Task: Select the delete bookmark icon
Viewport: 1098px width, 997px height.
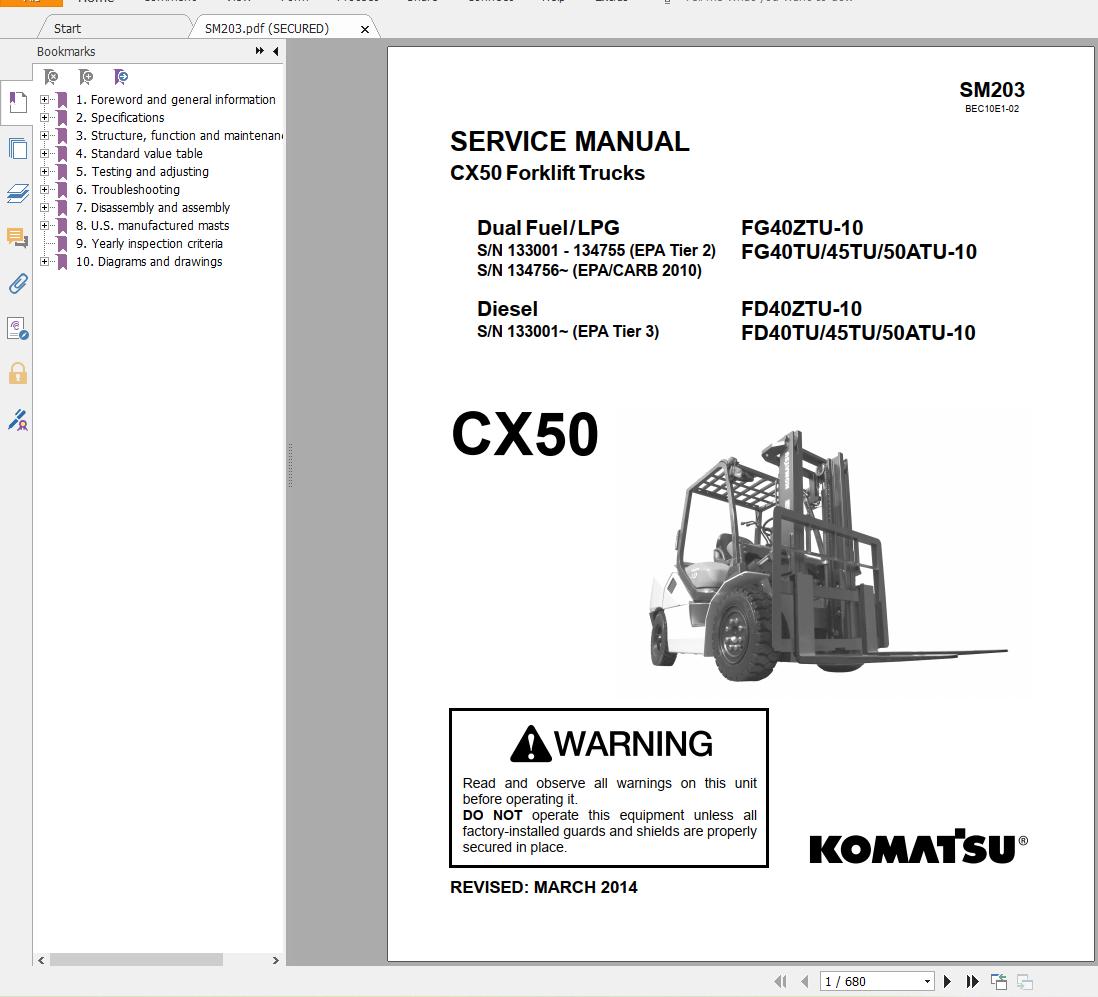Action: click(51, 77)
